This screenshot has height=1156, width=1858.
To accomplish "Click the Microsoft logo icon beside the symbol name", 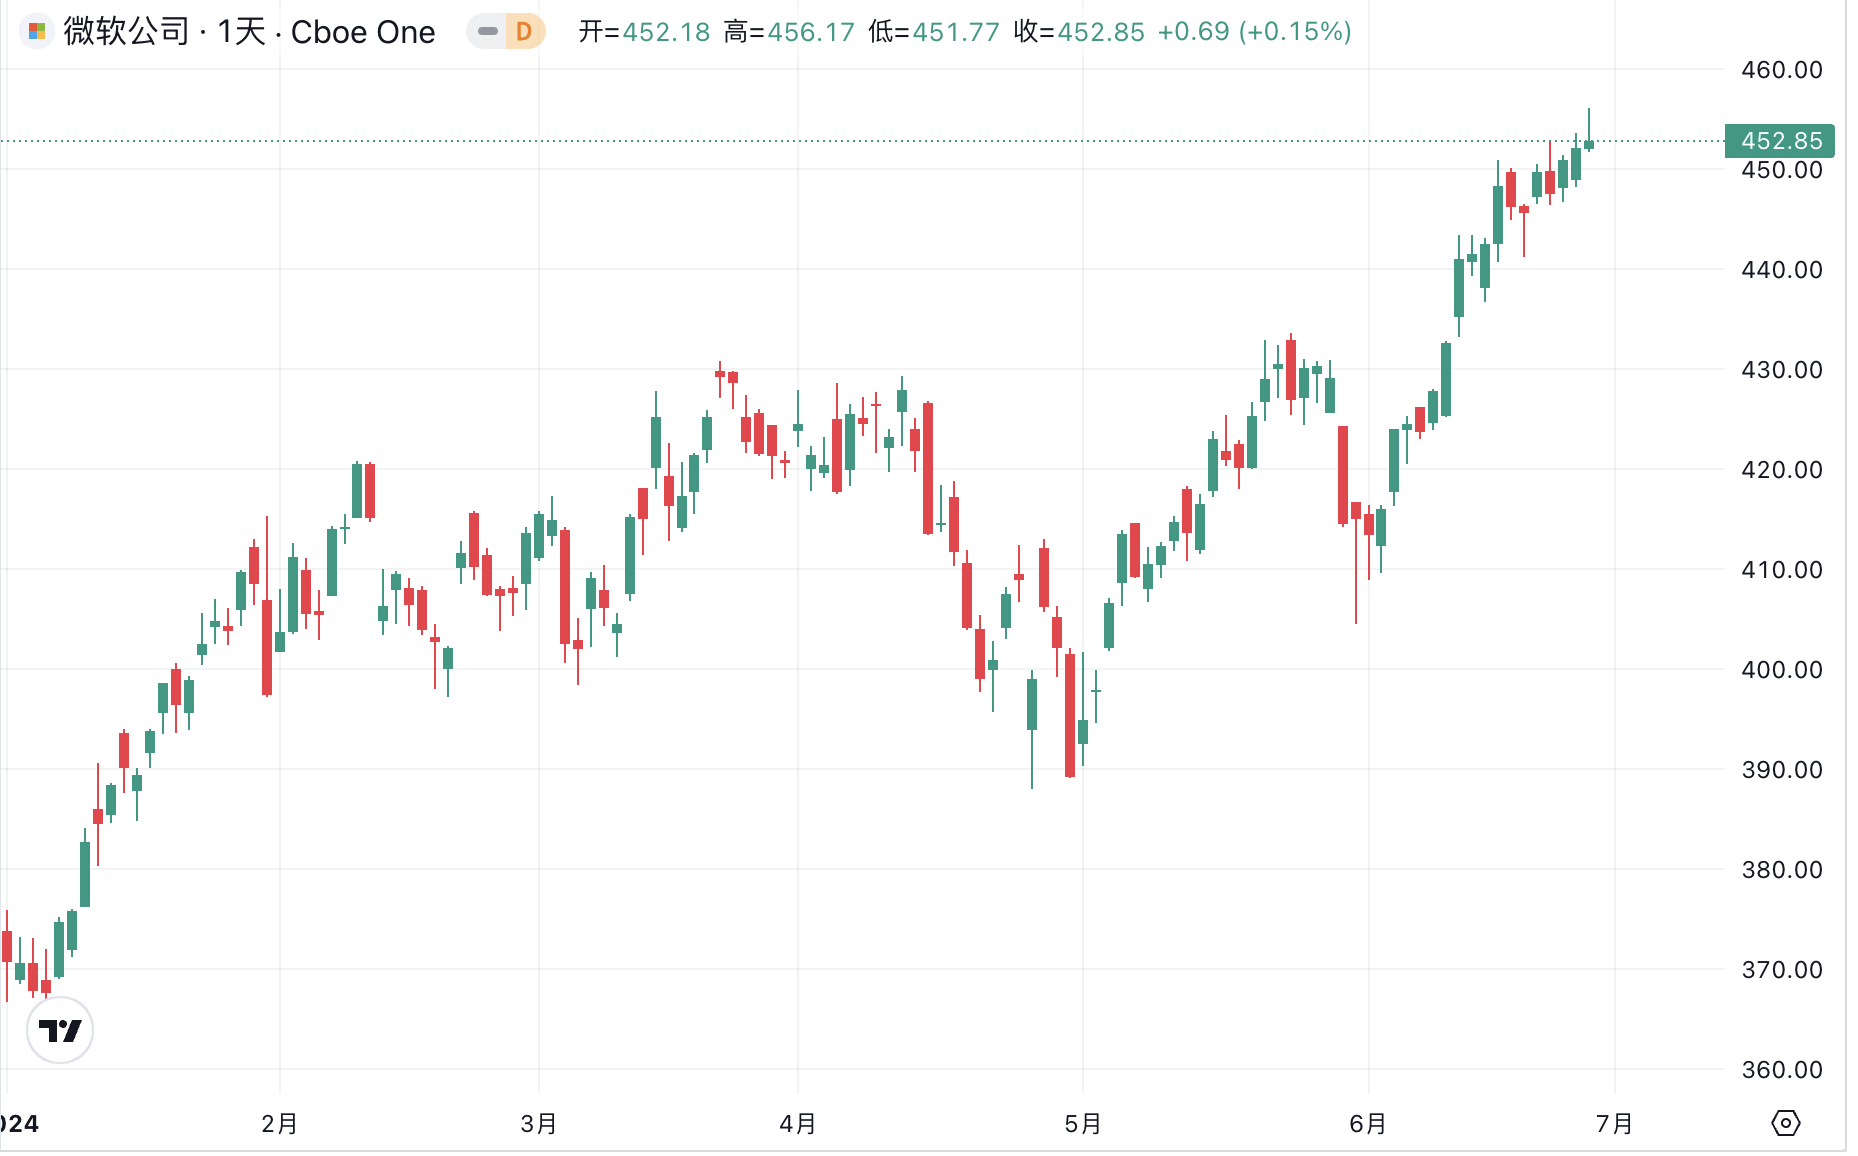I will (x=37, y=32).
